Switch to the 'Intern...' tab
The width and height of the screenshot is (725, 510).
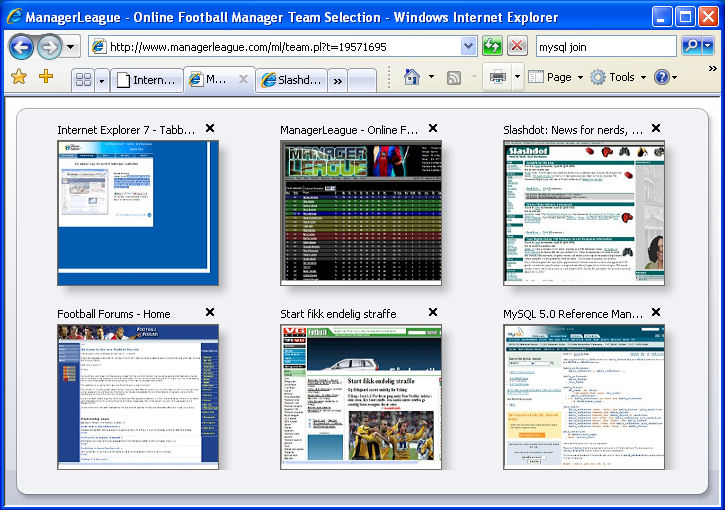click(147, 80)
